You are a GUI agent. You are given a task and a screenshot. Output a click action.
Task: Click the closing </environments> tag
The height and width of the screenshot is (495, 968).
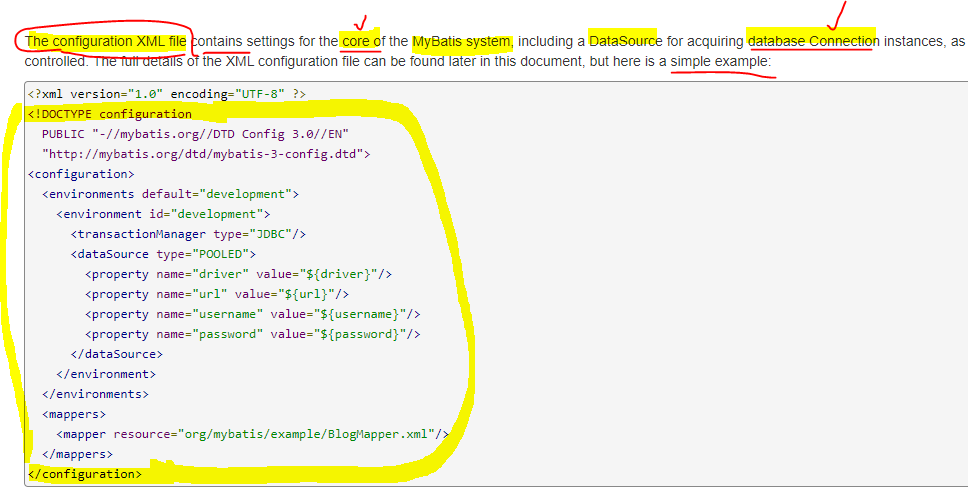[95, 394]
